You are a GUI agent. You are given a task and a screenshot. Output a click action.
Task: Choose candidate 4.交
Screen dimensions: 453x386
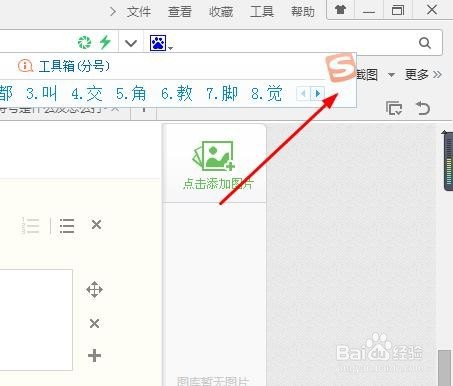tap(87, 94)
